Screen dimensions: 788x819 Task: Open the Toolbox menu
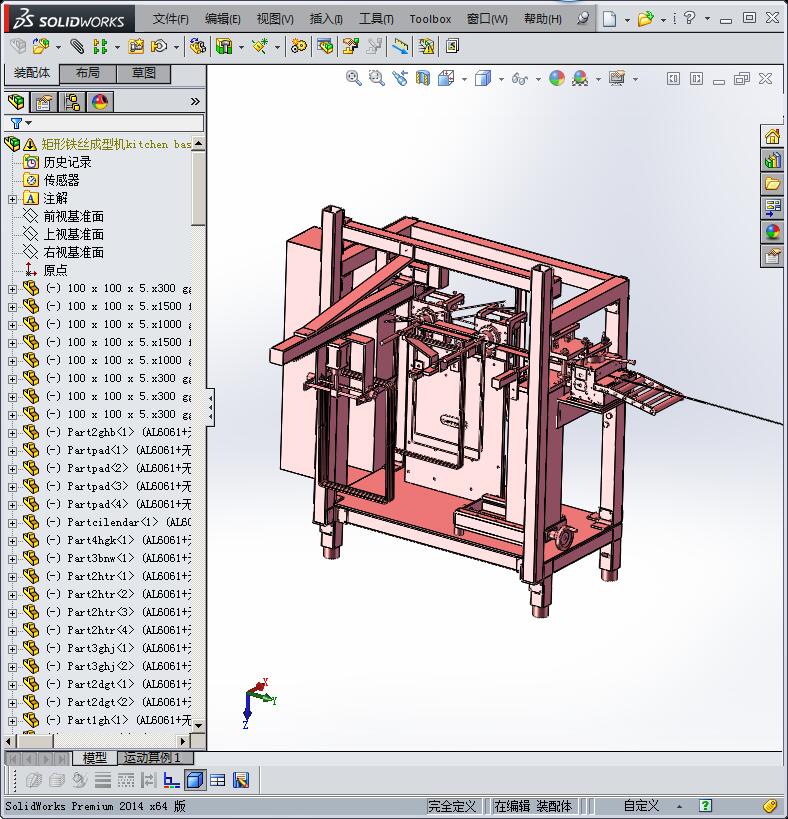coord(430,19)
